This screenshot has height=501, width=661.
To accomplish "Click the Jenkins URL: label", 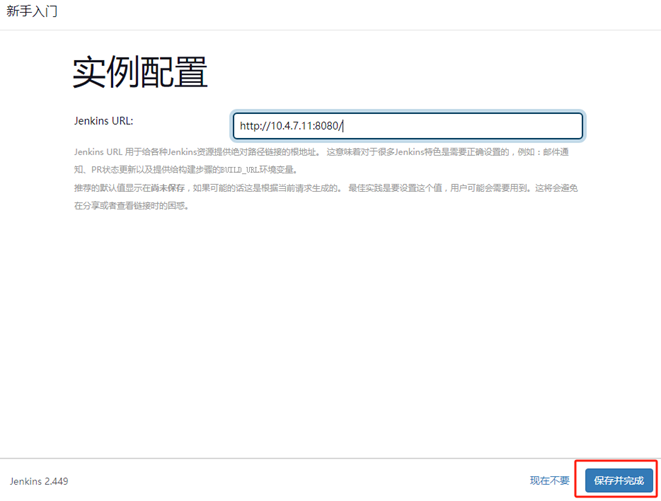I will pyautogui.click(x=104, y=121).
